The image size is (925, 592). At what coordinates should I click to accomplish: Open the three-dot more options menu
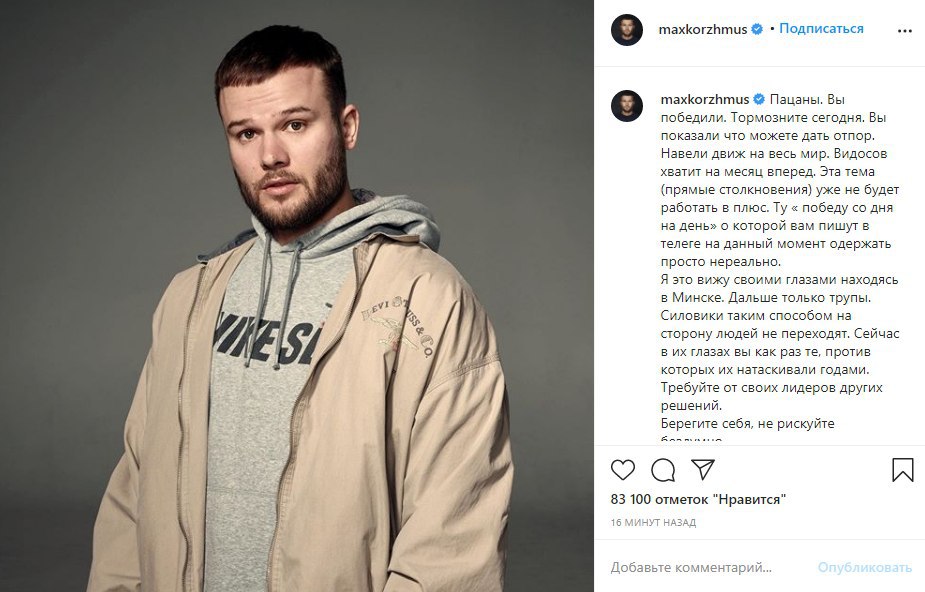pos(904,31)
